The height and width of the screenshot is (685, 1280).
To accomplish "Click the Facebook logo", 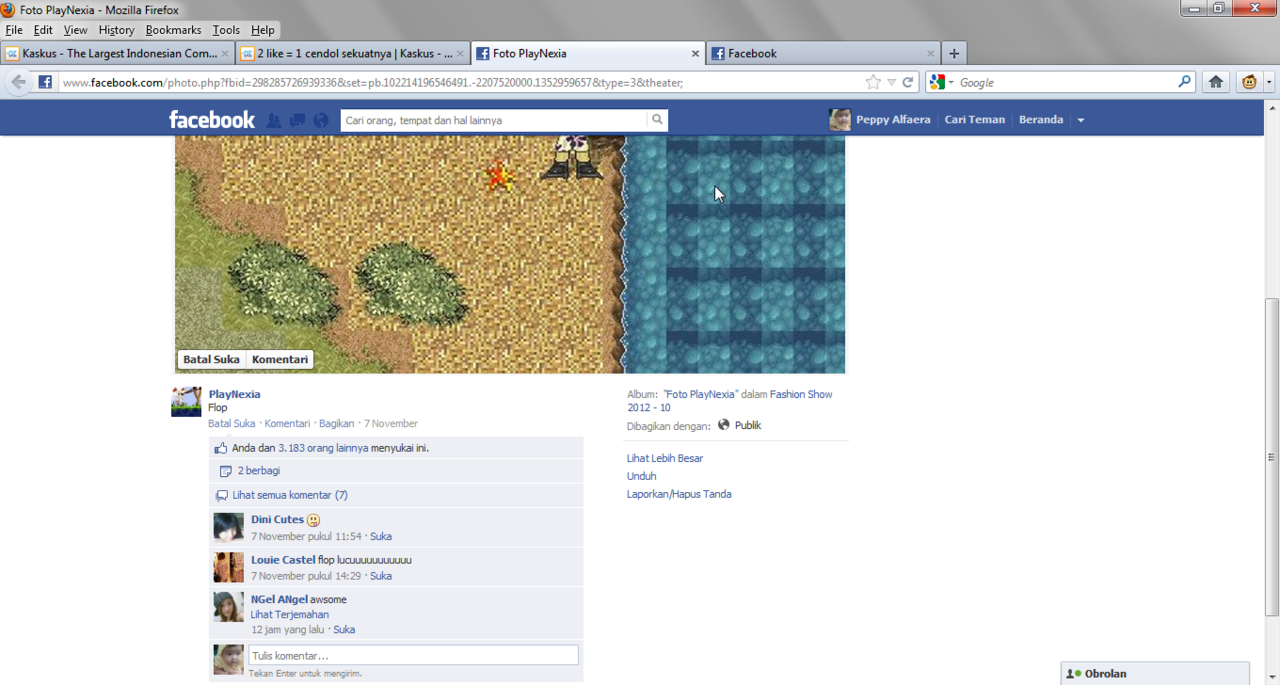I will tap(212, 120).
